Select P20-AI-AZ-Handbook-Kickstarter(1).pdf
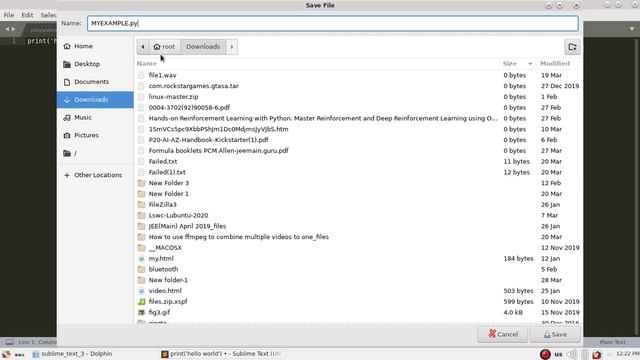The height and width of the screenshot is (360, 640). pos(358,140)
